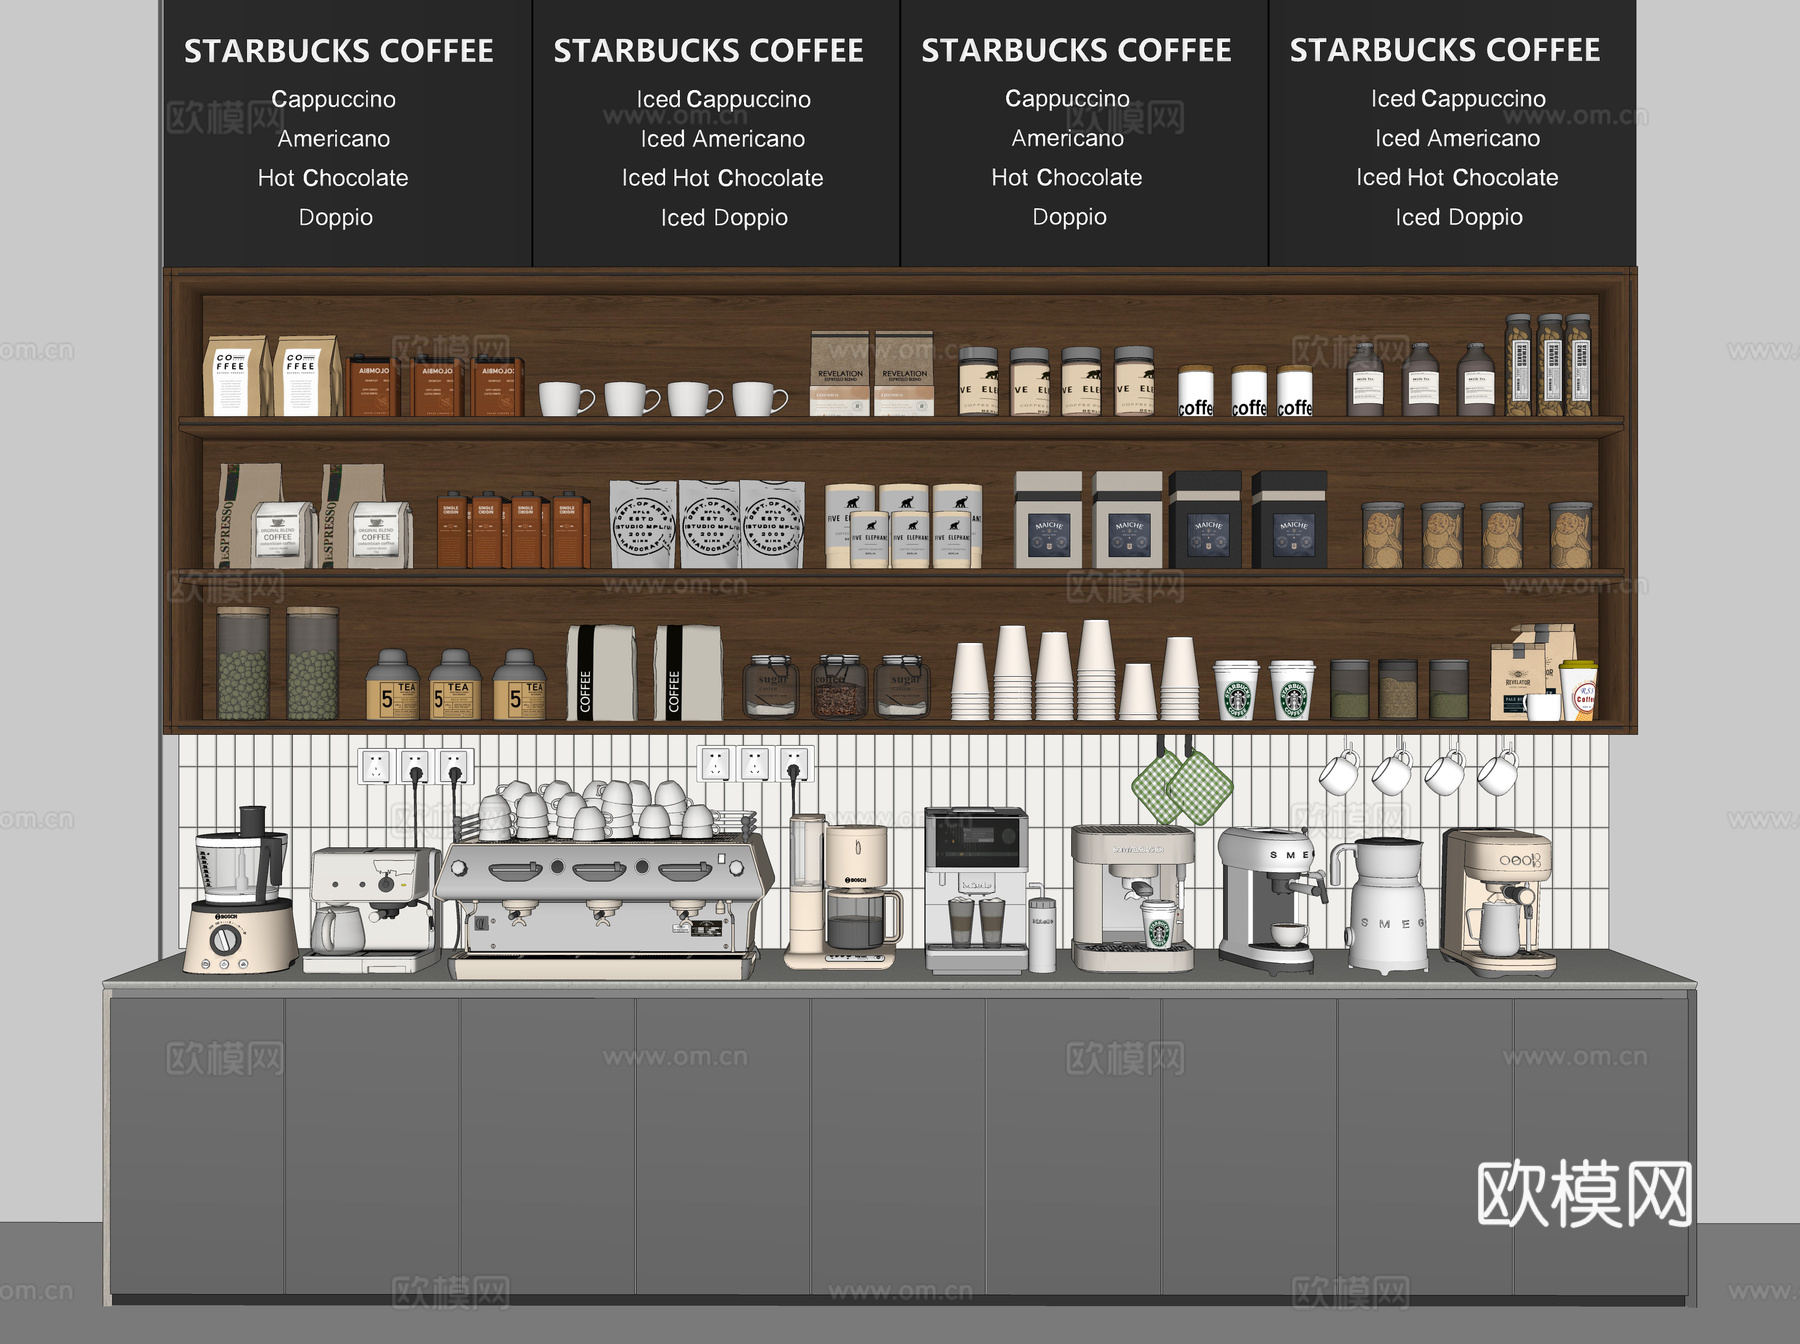Select the tallest stack of white paper cups

(x=1096, y=669)
